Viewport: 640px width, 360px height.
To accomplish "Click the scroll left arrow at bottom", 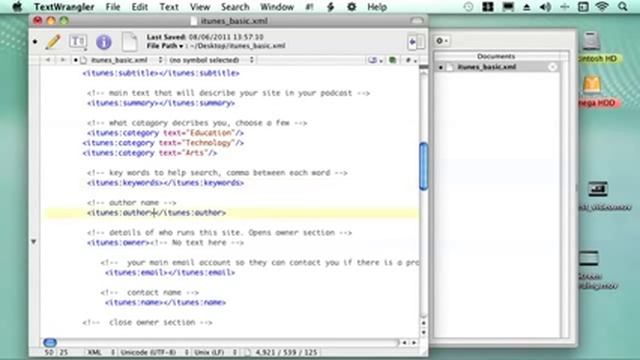I will point(404,343).
